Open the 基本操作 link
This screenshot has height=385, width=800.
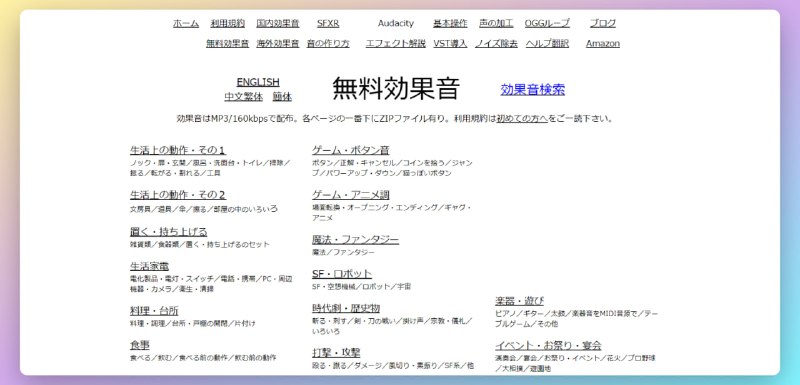(450, 23)
